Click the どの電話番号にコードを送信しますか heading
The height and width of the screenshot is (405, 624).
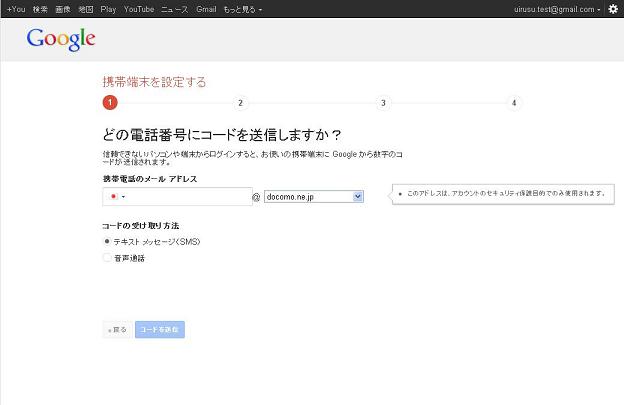click(x=222, y=135)
